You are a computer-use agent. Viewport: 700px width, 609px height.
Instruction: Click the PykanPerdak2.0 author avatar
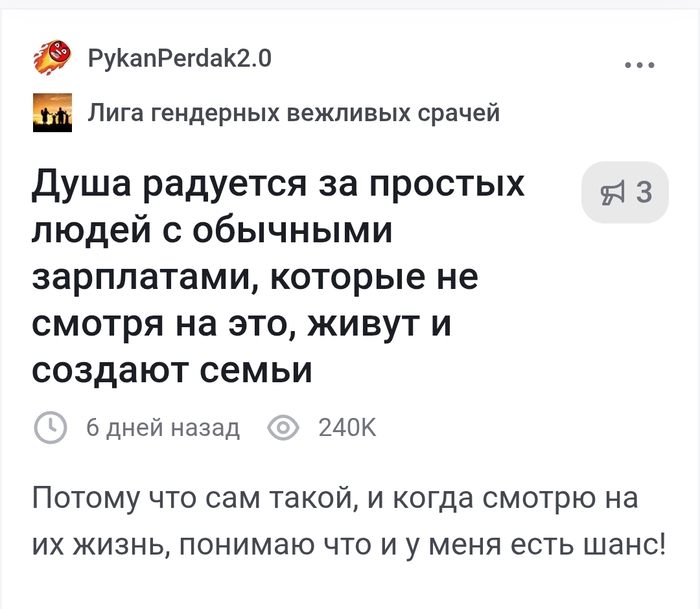pos(53,59)
